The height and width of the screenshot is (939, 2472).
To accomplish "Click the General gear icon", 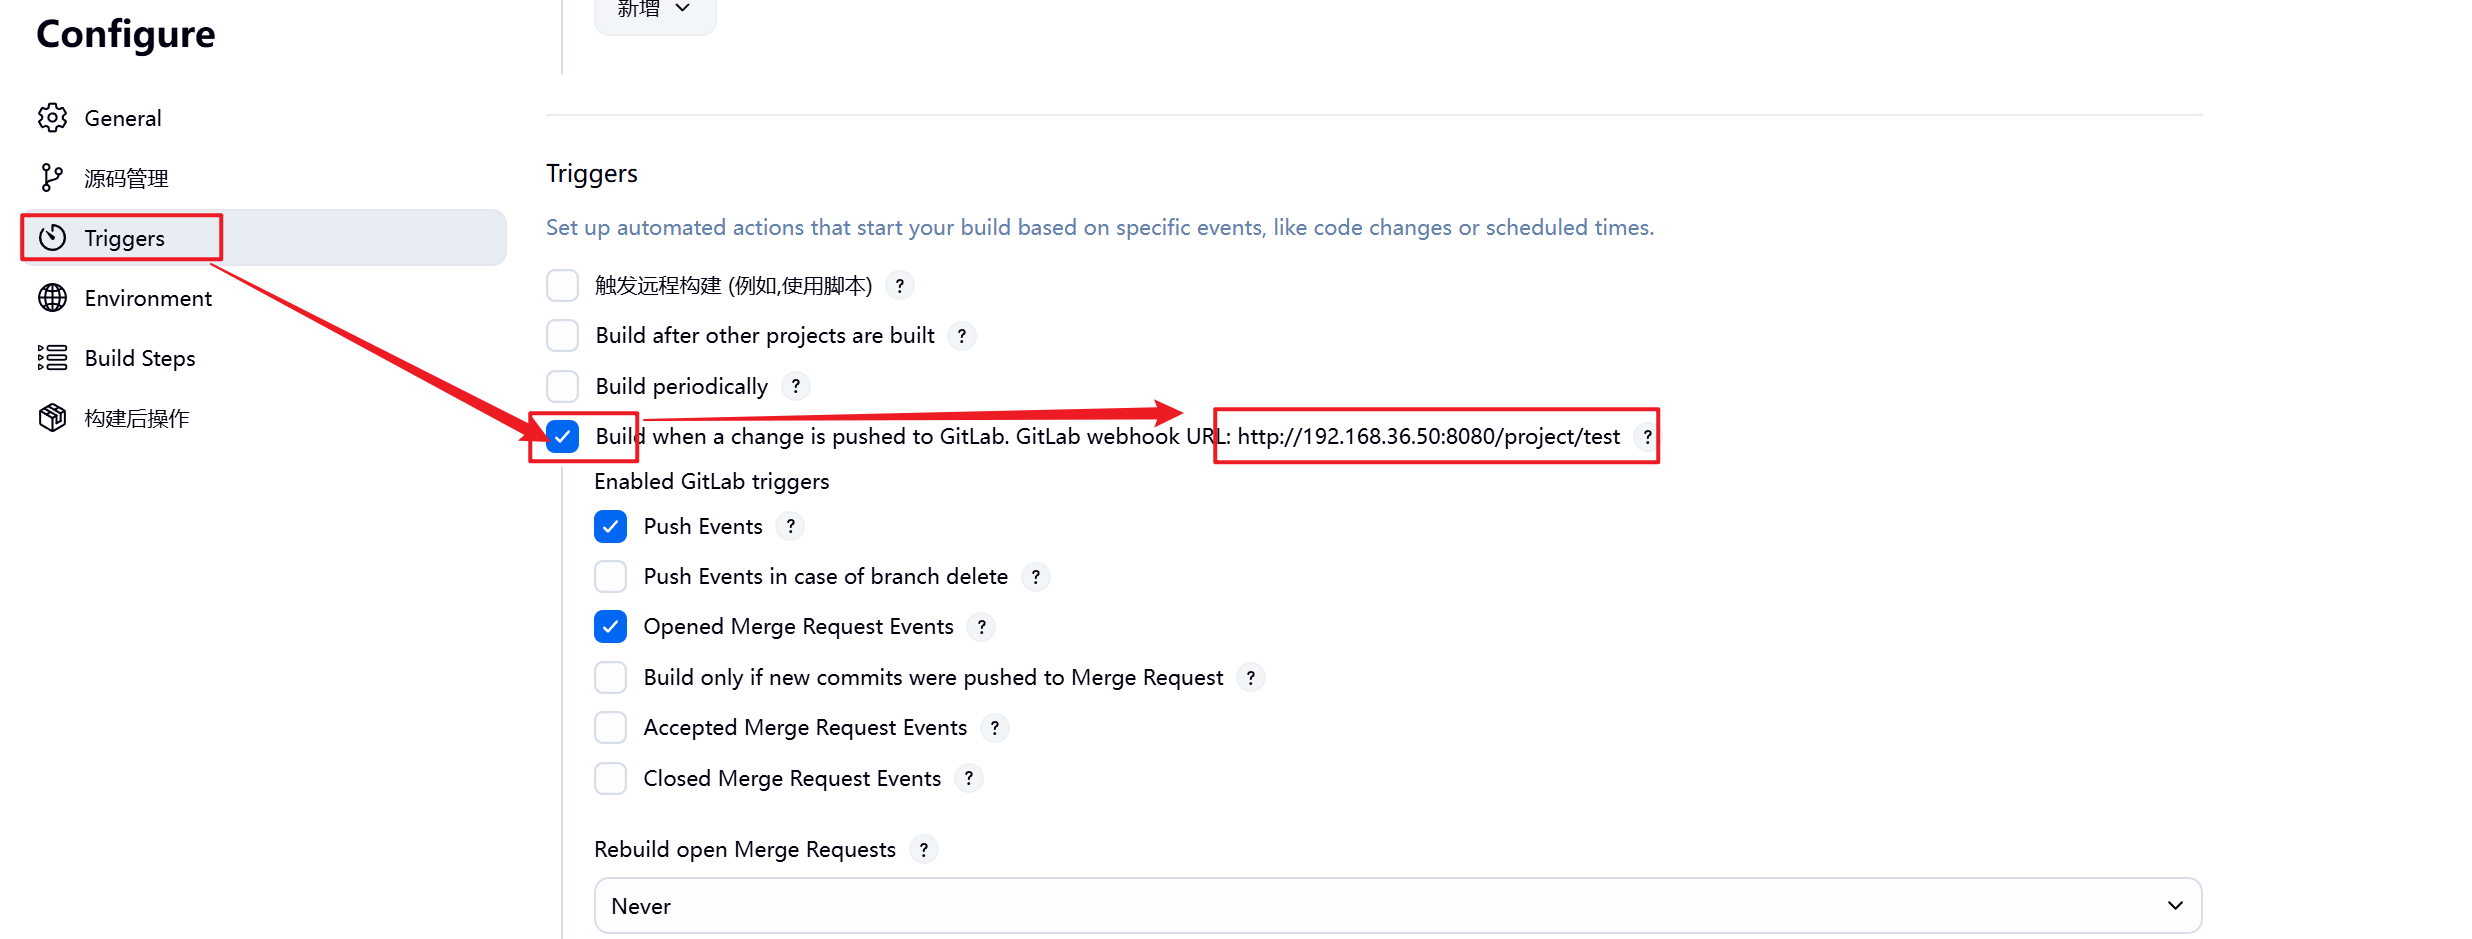I will (52, 118).
